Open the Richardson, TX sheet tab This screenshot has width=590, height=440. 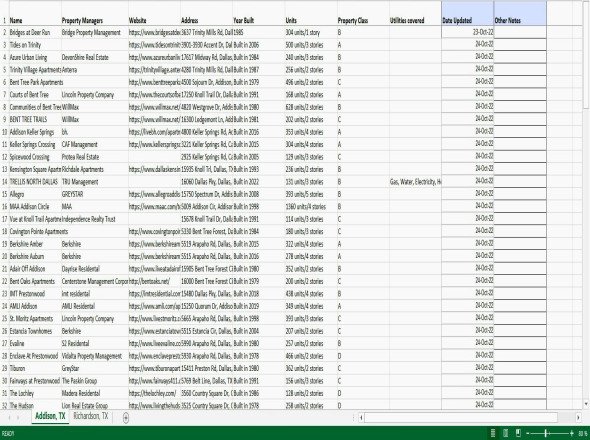point(91,416)
